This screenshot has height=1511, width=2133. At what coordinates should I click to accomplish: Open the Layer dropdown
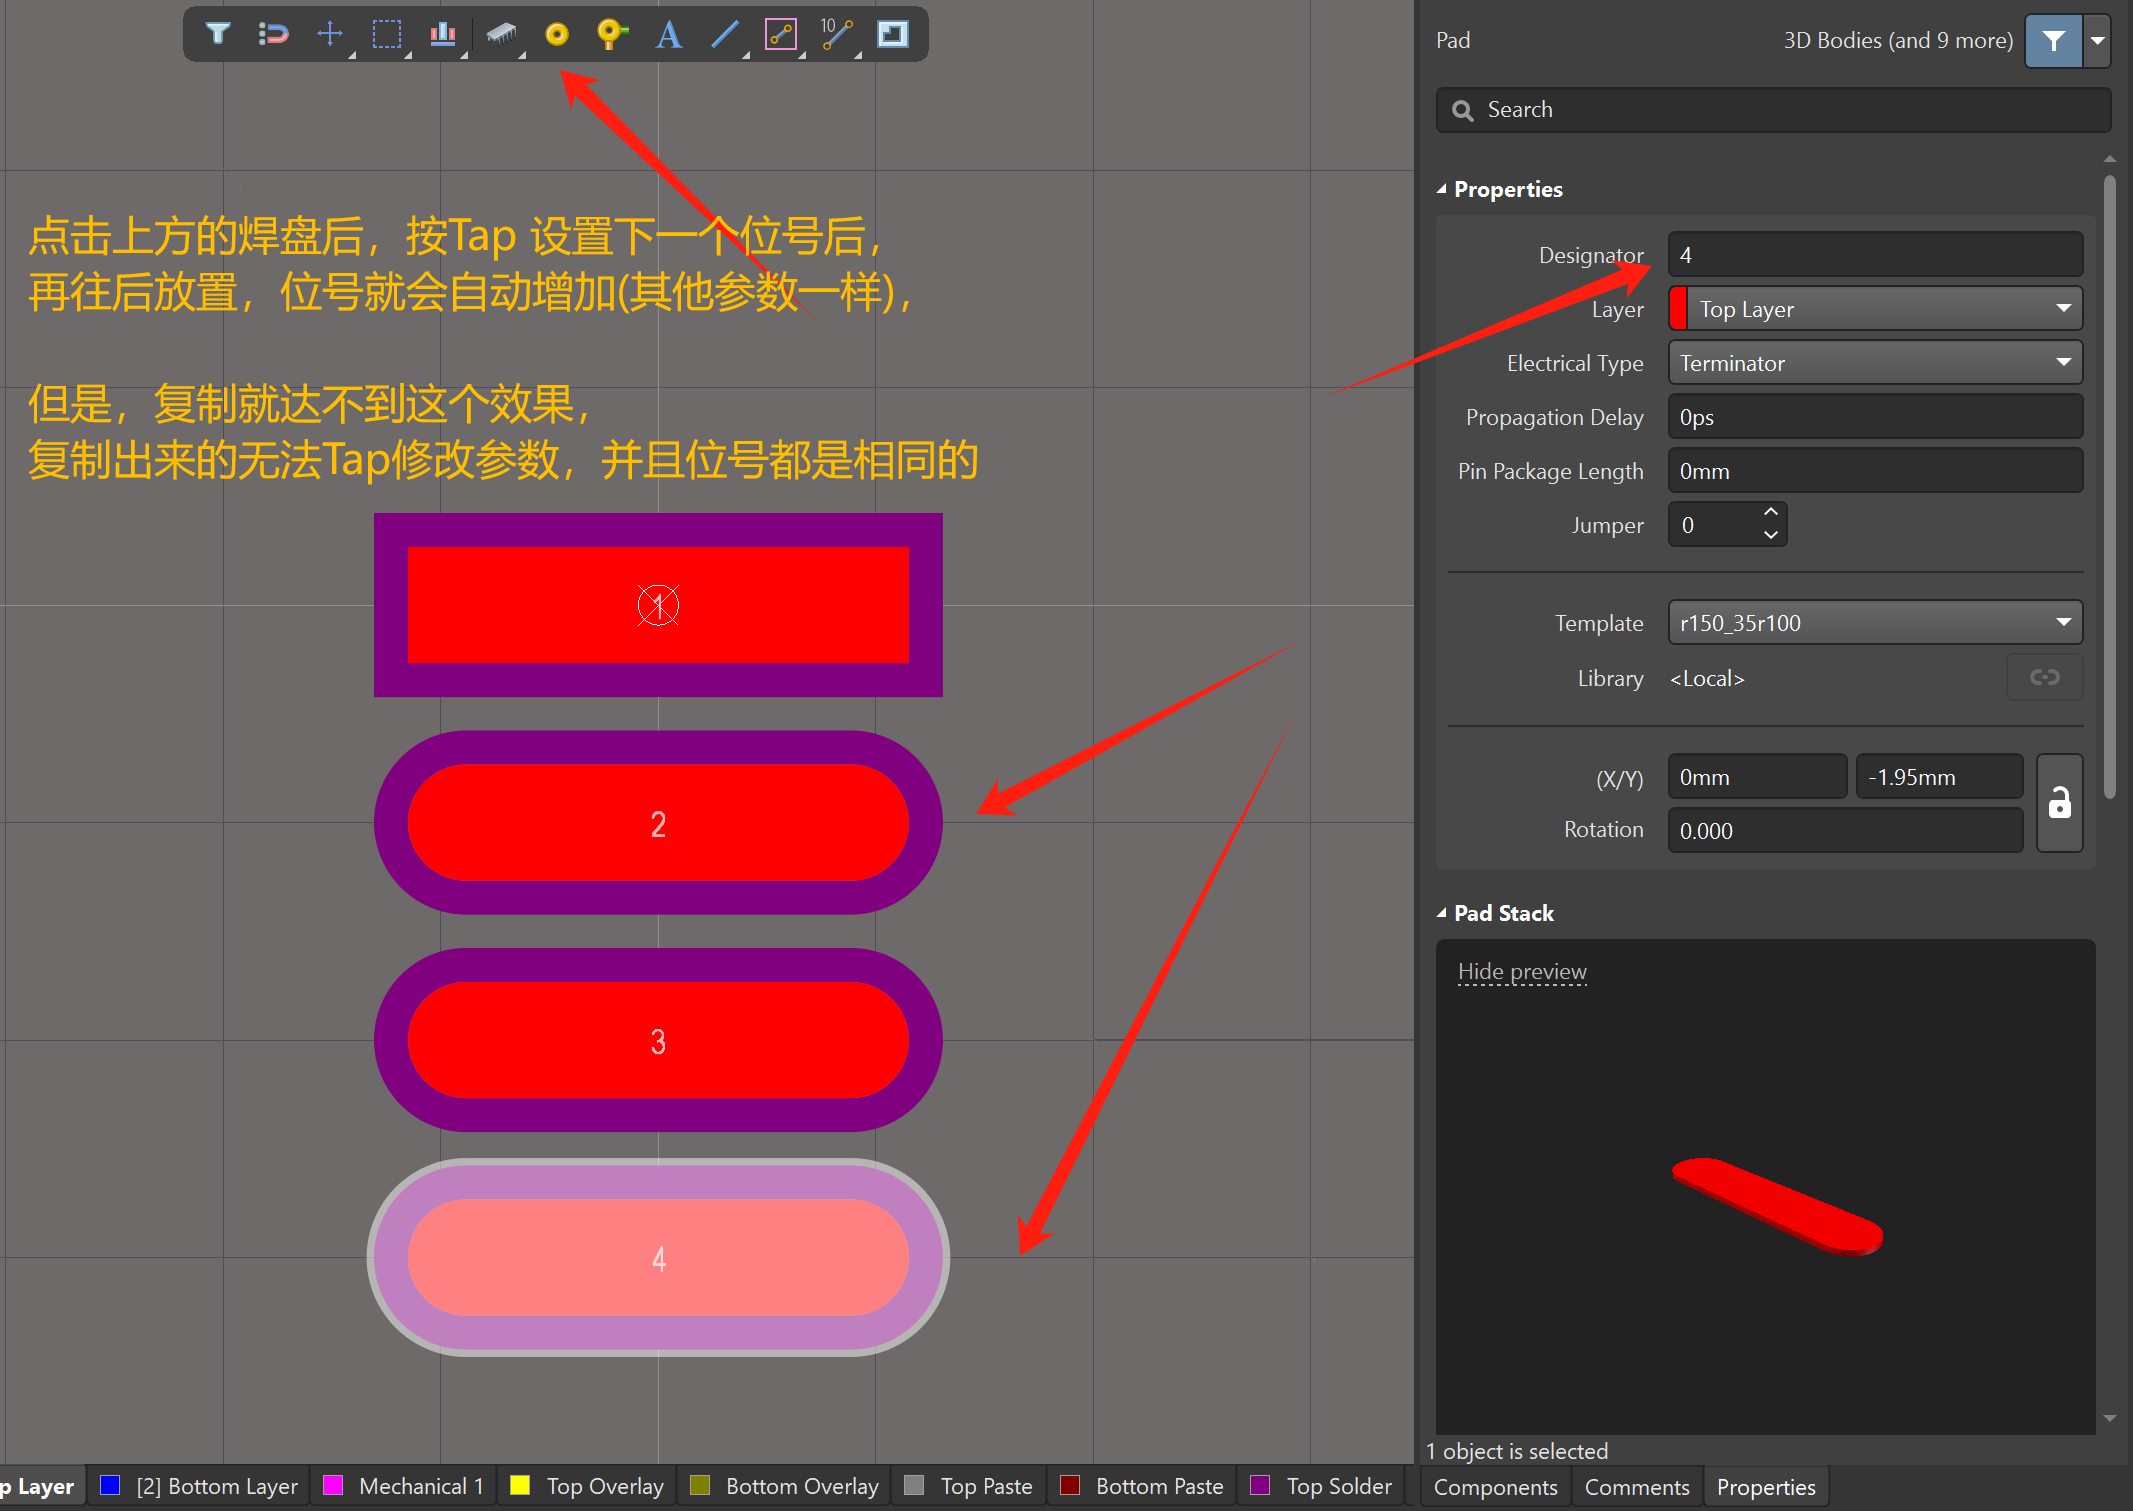[2063, 309]
